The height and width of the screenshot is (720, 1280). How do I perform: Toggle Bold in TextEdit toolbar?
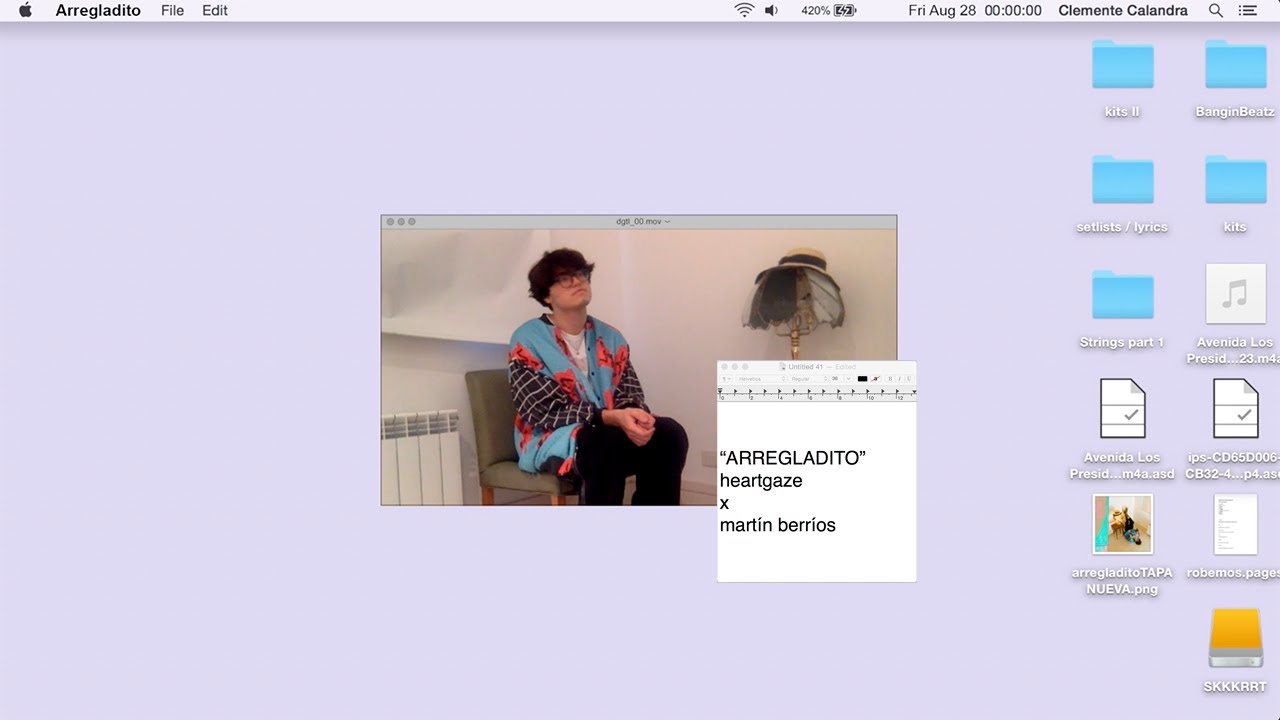890,379
